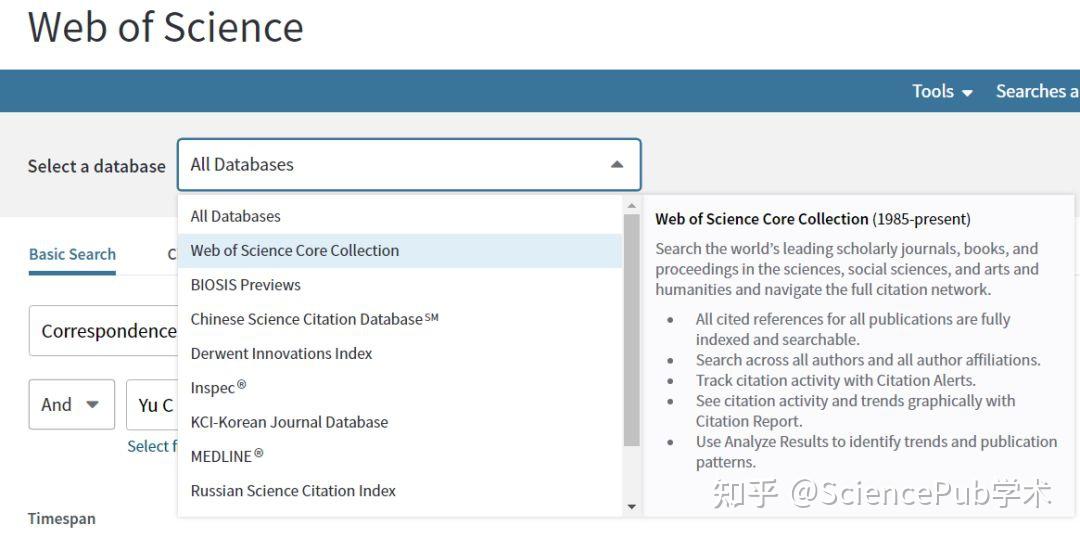Click the Select from index link

(x=152, y=446)
